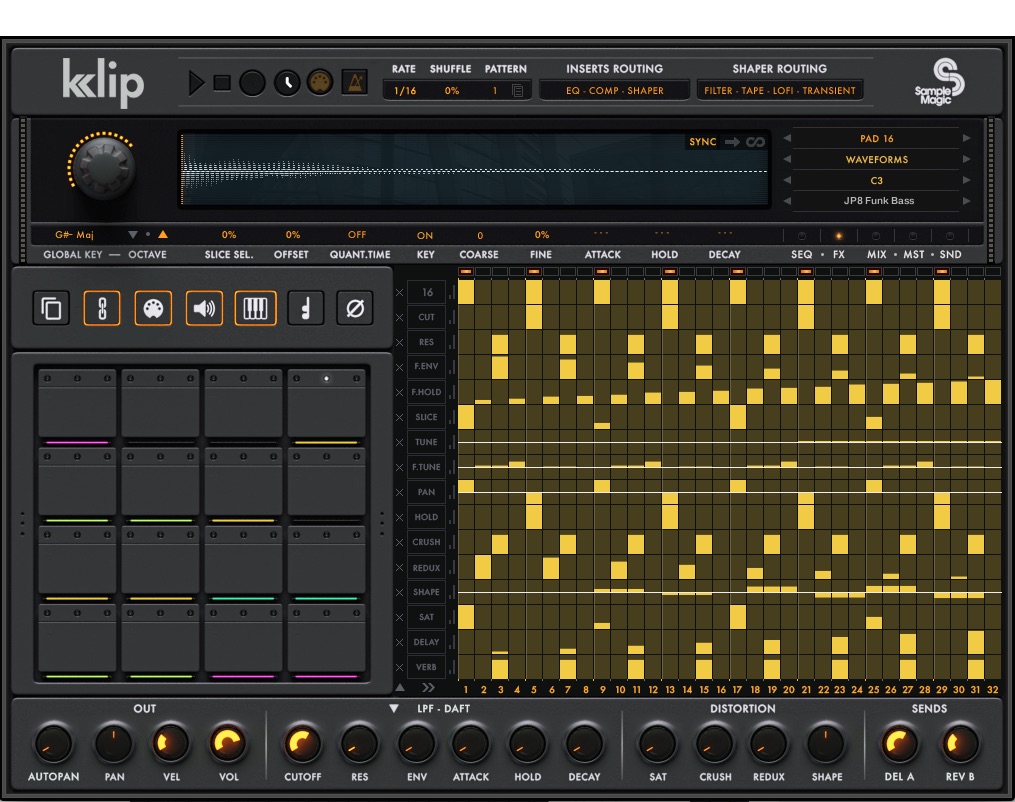Screen dimensions: 1015x802
Task: Select the 16 lane button
Action: (x=426, y=292)
